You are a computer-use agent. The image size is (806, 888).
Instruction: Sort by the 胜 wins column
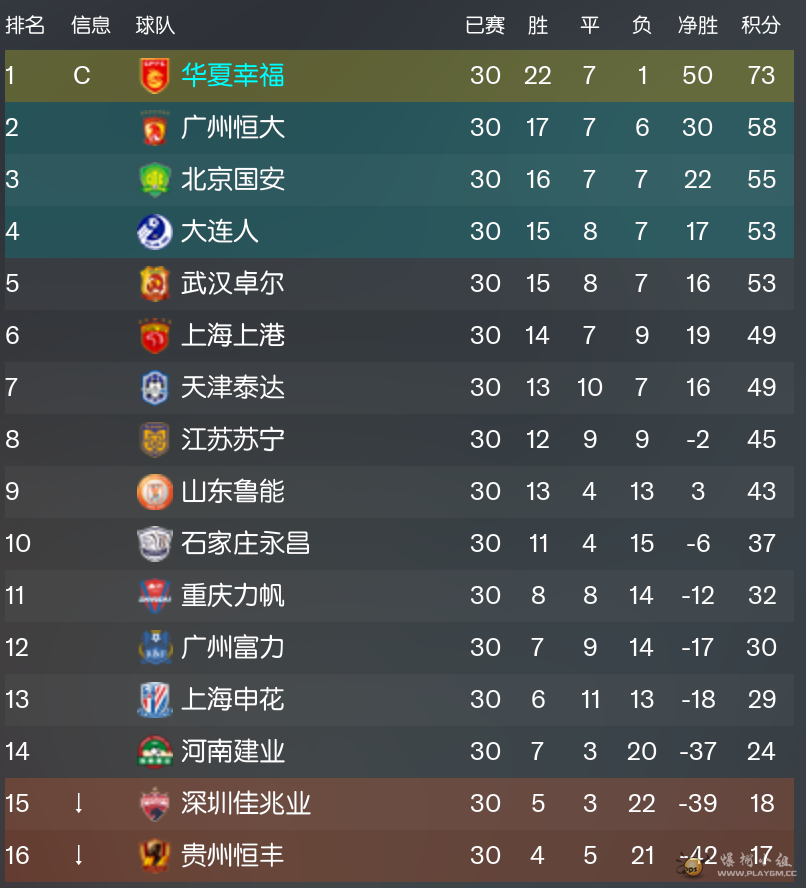[x=538, y=25]
